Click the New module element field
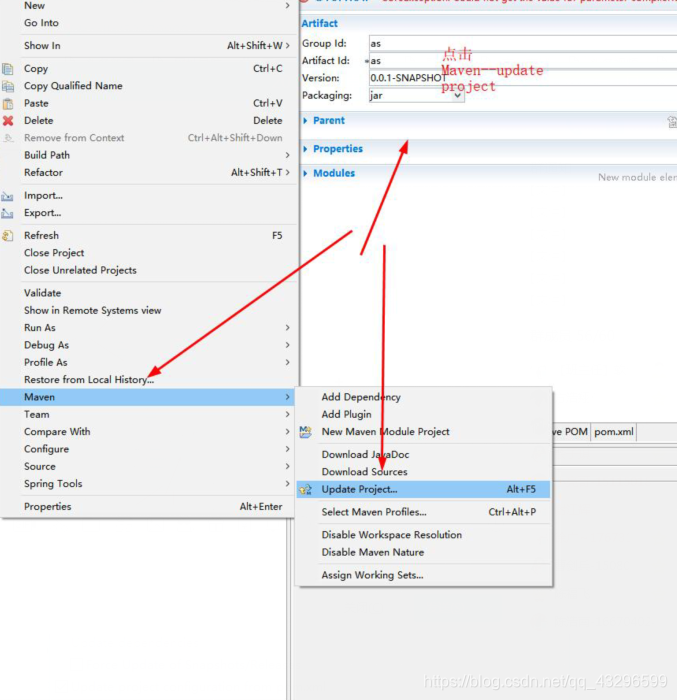Image resolution: width=677 pixels, height=700 pixels. (637, 177)
